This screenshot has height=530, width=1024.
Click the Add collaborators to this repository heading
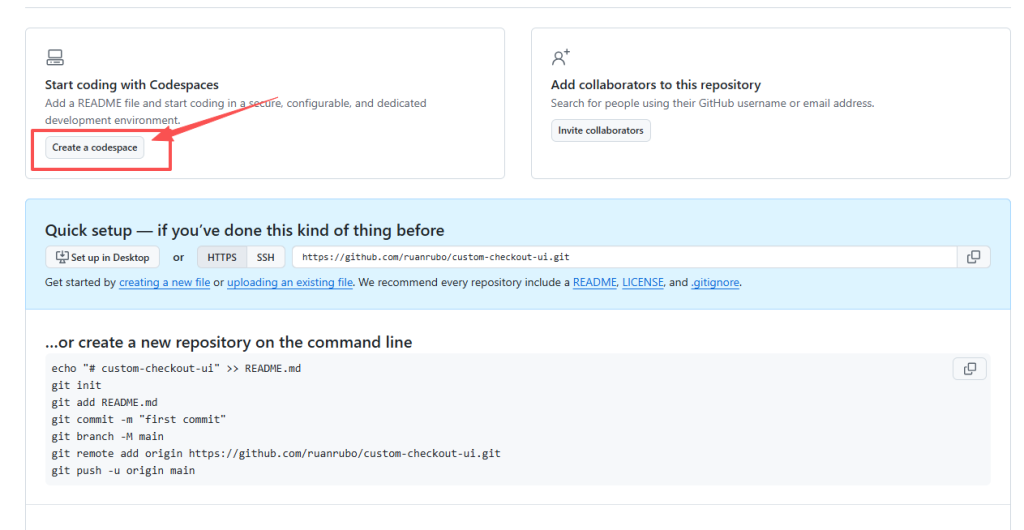[655, 85]
